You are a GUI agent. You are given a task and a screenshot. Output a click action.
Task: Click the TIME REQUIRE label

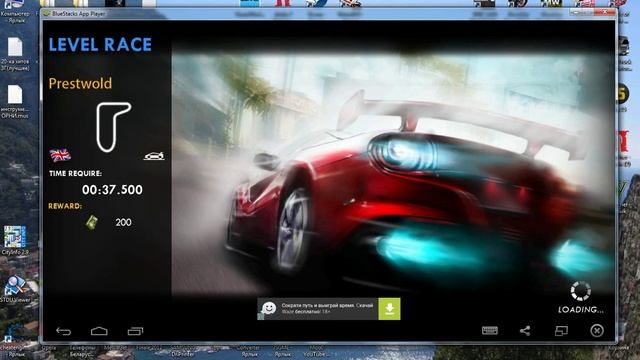click(x=76, y=173)
